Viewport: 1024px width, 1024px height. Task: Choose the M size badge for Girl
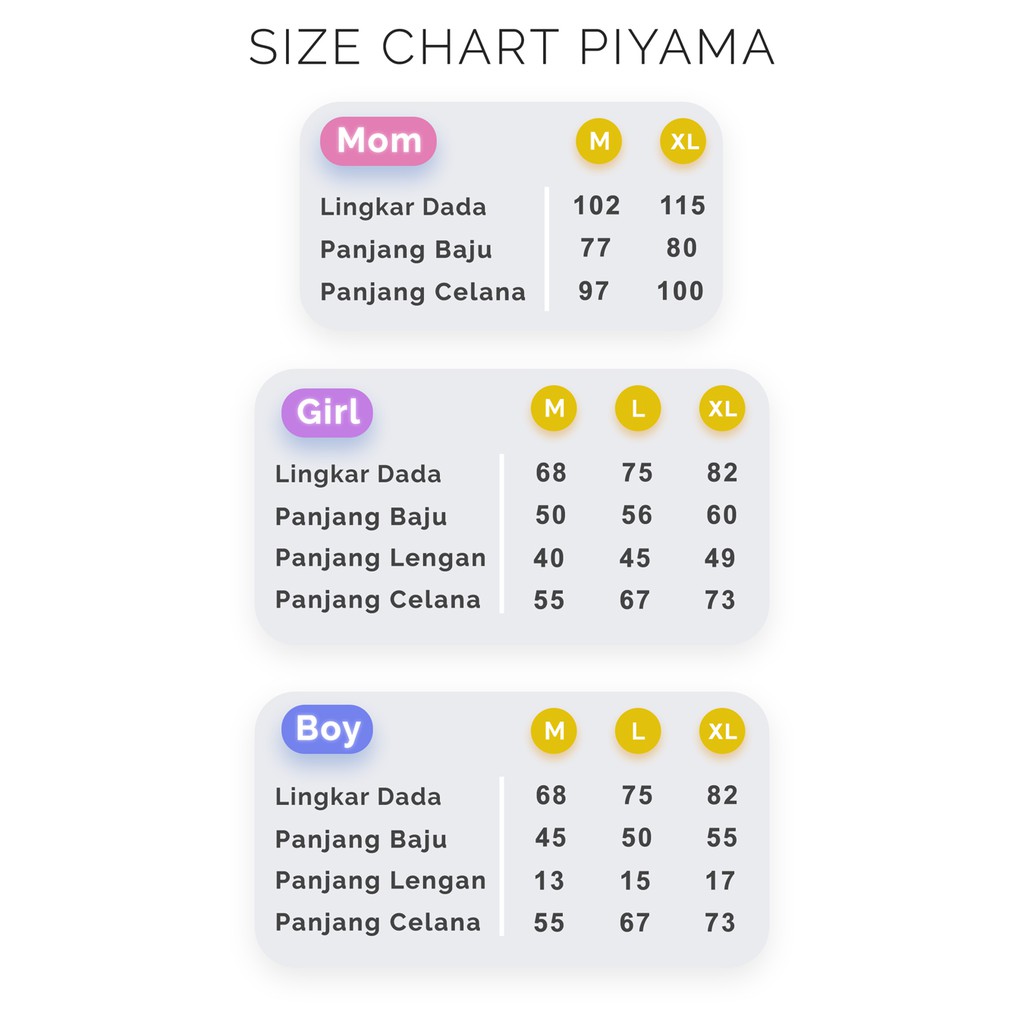coord(554,408)
